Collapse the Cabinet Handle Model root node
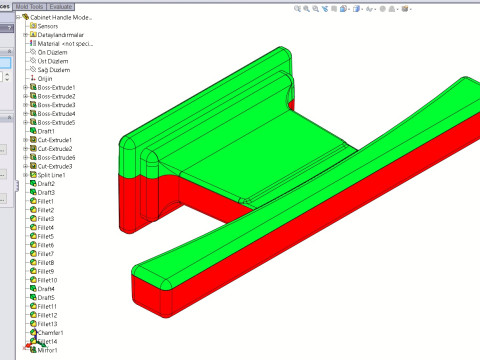 point(18,17)
